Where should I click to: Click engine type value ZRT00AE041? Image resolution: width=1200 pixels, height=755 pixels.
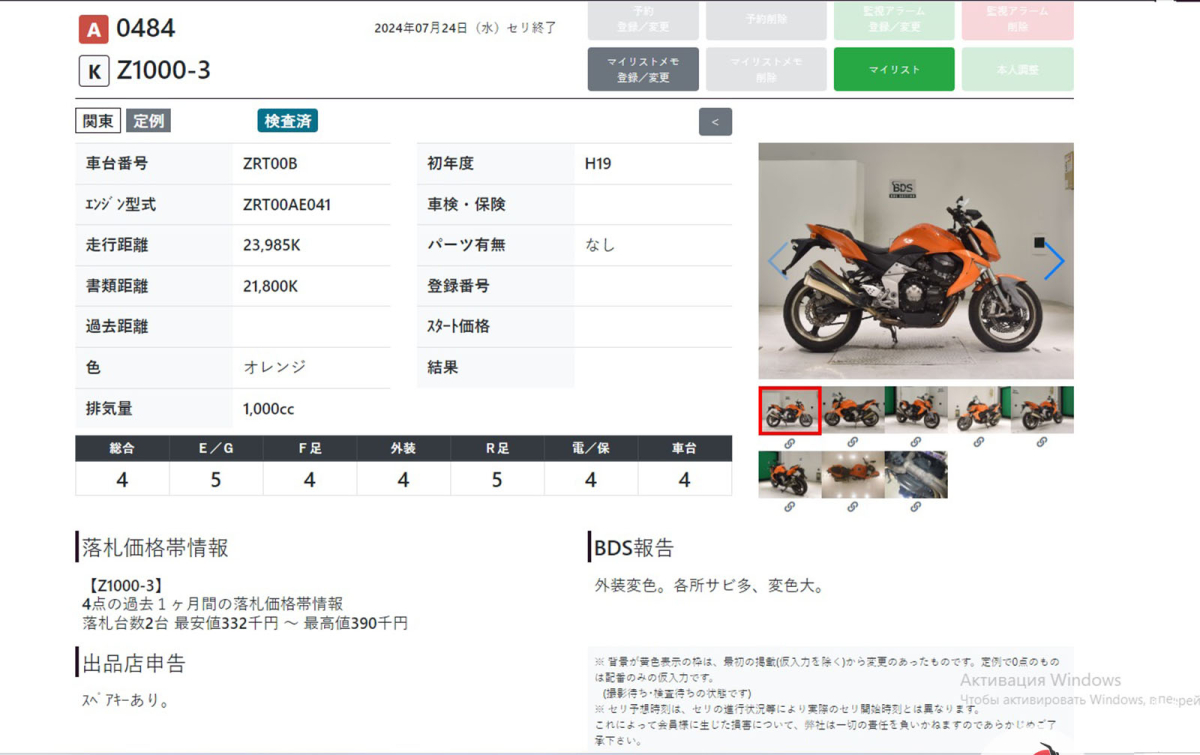click(287, 204)
